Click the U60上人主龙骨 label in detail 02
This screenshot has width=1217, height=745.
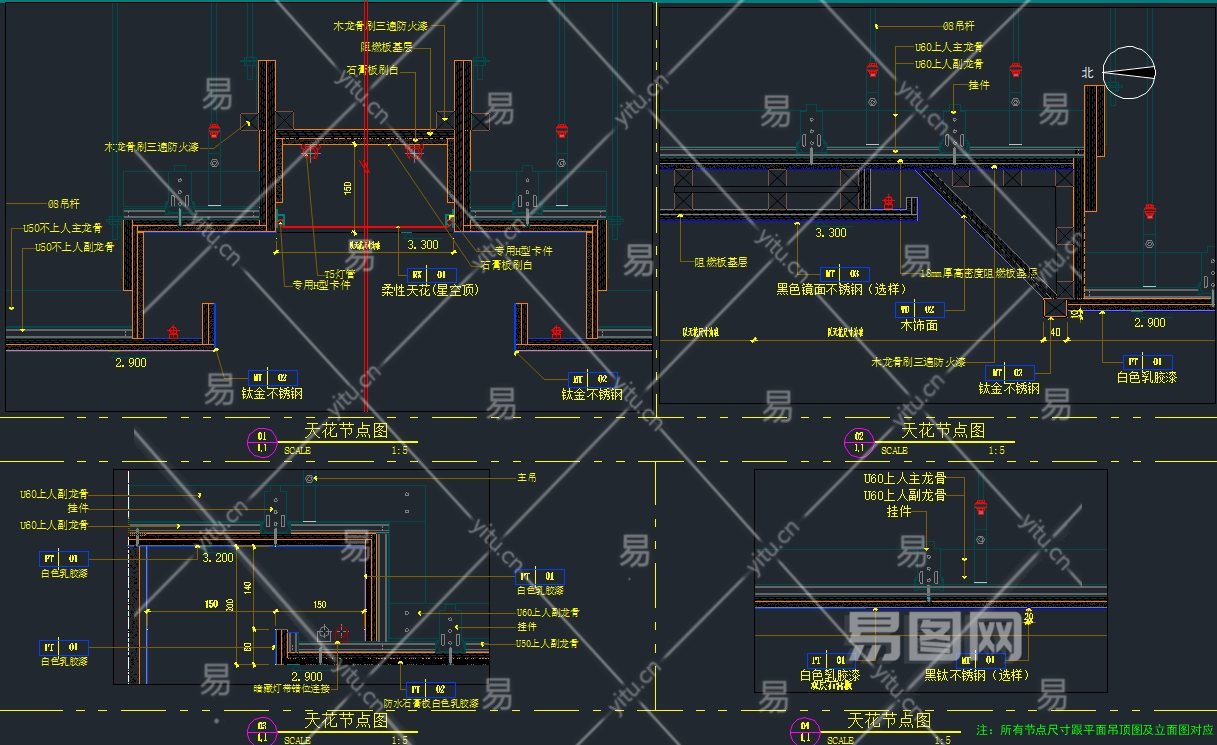(949, 47)
